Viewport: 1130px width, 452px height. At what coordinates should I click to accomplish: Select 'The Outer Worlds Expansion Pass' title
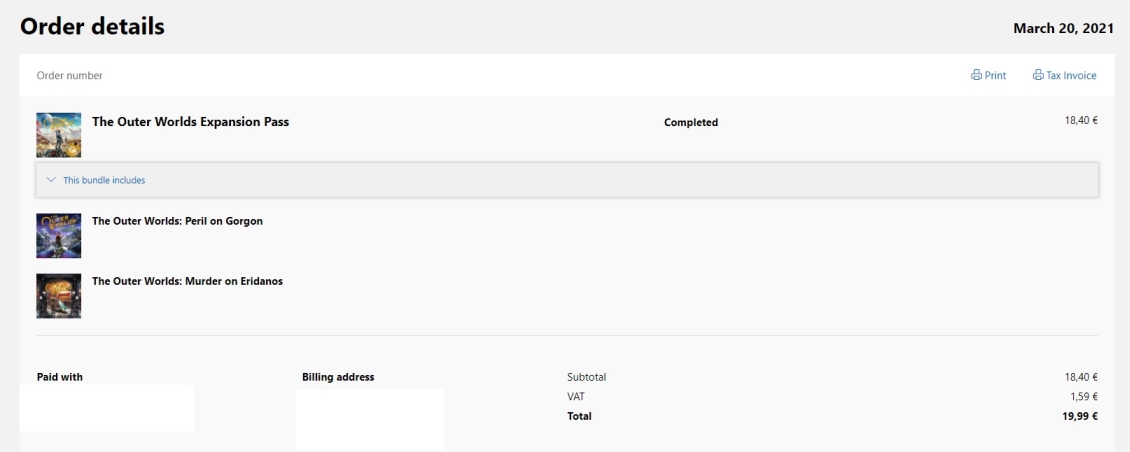(190, 122)
